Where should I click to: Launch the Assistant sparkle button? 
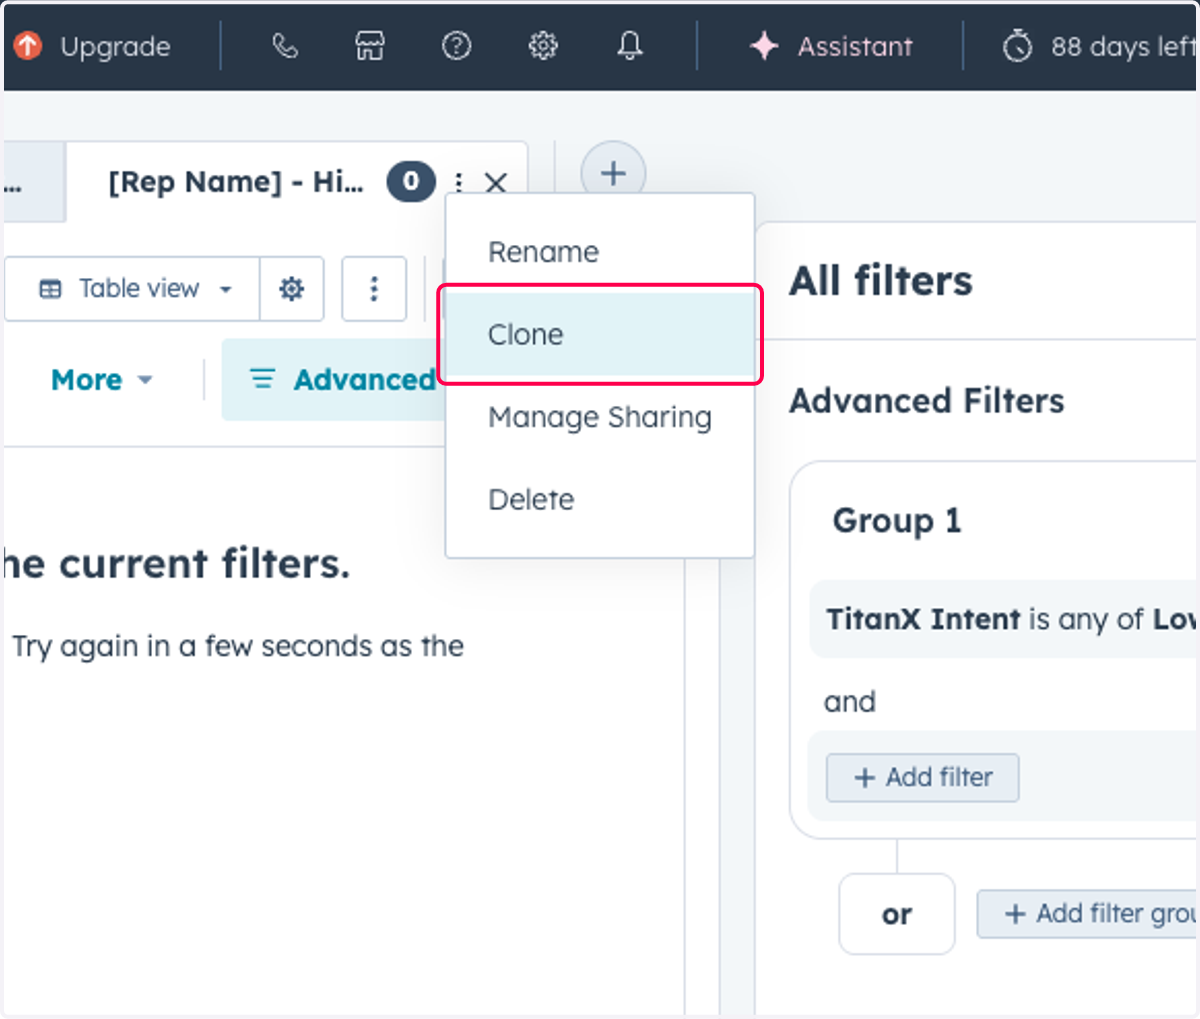(832, 46)
